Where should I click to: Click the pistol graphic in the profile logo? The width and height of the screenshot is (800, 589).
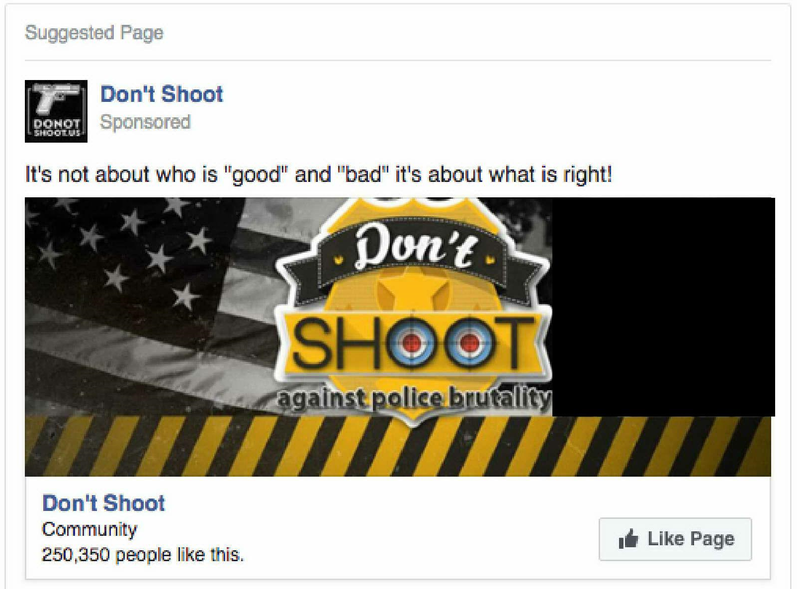pyautogui.click(x=55, y=97)
